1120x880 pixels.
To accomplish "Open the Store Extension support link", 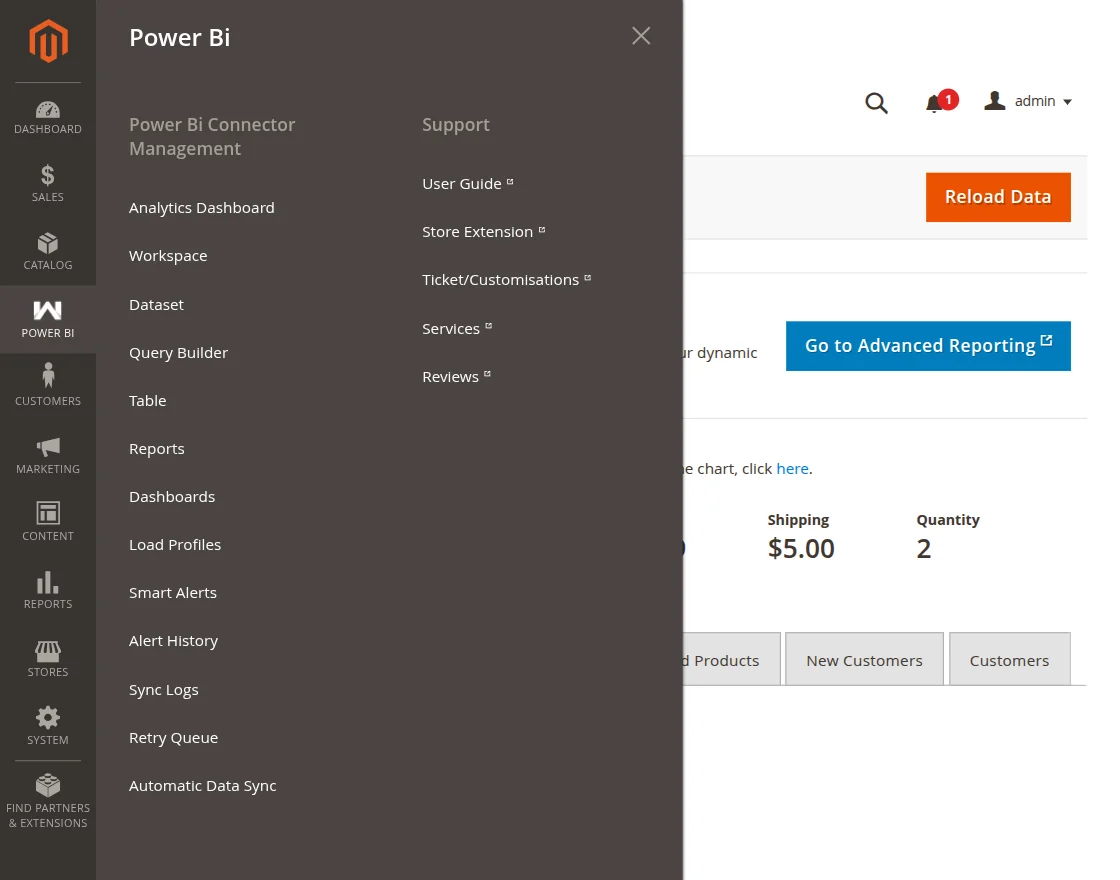I will 484,231.
